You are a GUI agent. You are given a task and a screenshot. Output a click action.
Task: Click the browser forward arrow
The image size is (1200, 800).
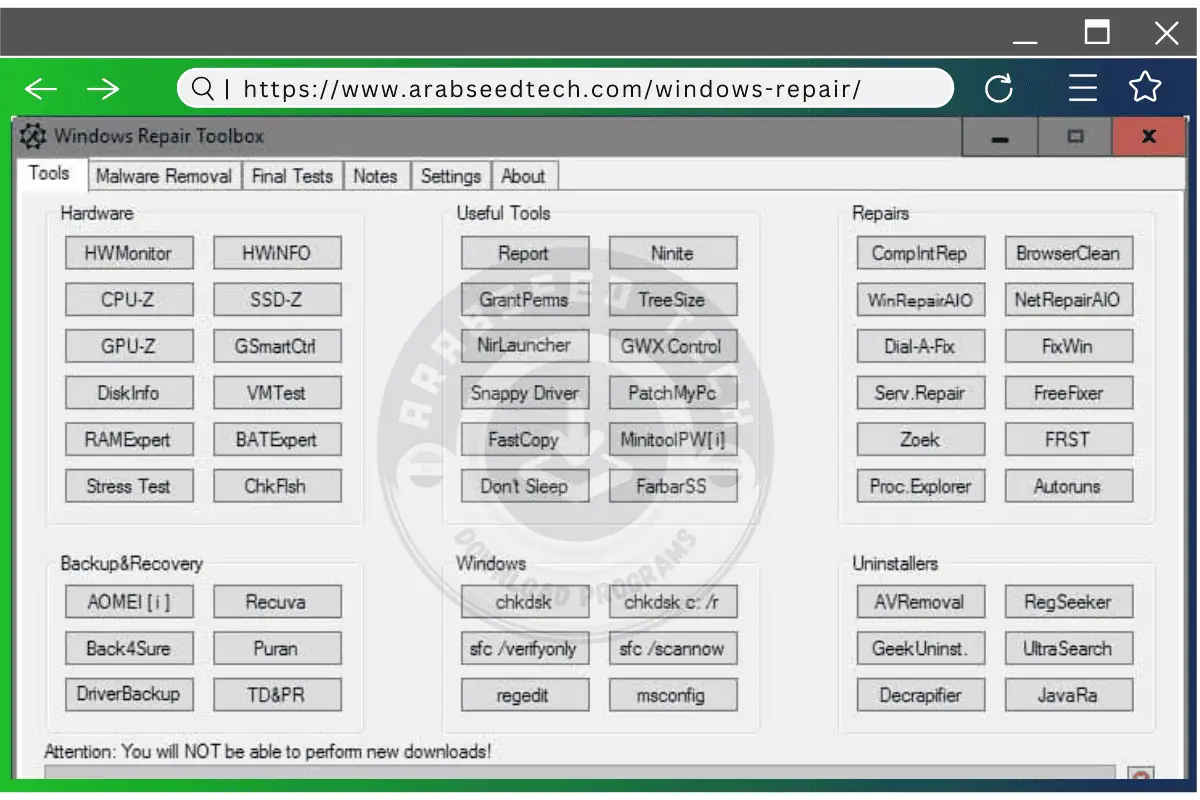click(103, 89)
